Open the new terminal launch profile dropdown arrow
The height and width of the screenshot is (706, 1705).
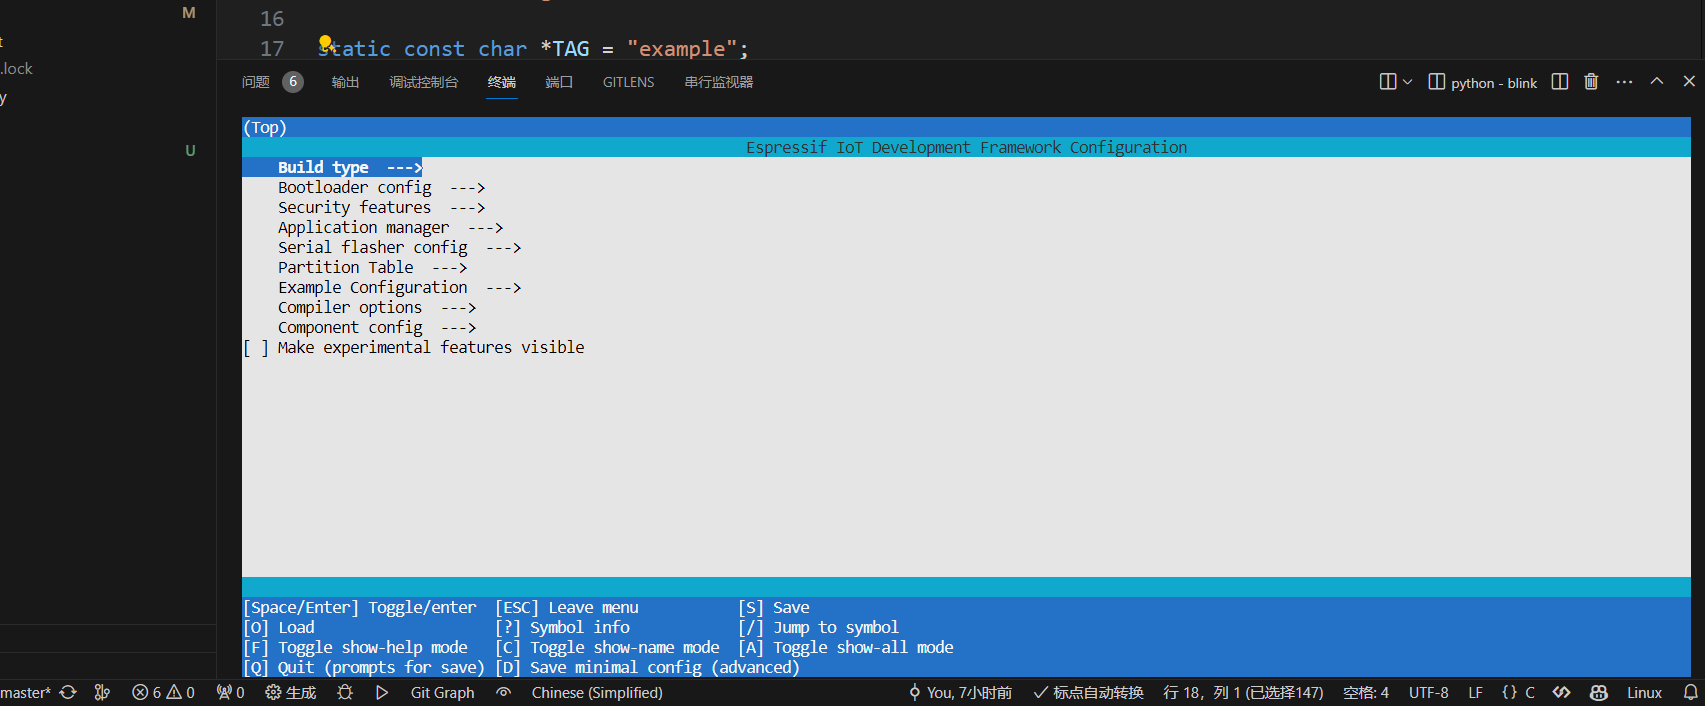point(1408,82)
